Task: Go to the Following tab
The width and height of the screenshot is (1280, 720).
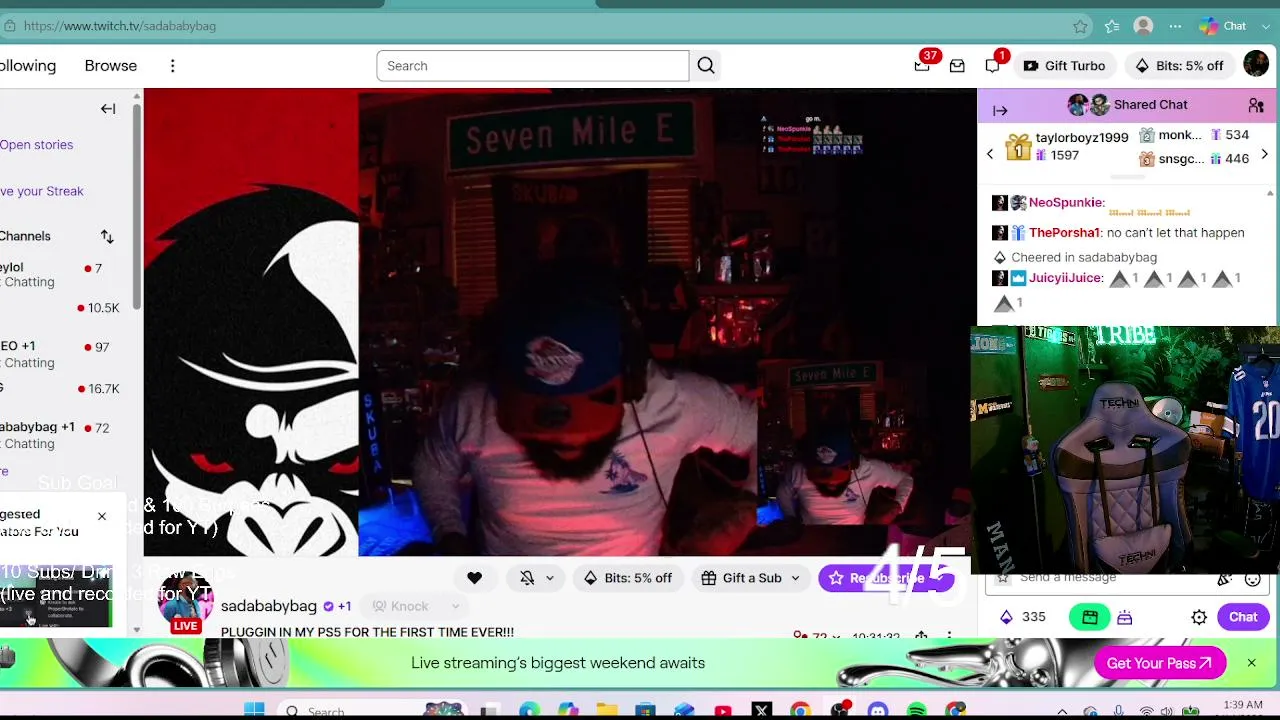Action: click(28, 66)
